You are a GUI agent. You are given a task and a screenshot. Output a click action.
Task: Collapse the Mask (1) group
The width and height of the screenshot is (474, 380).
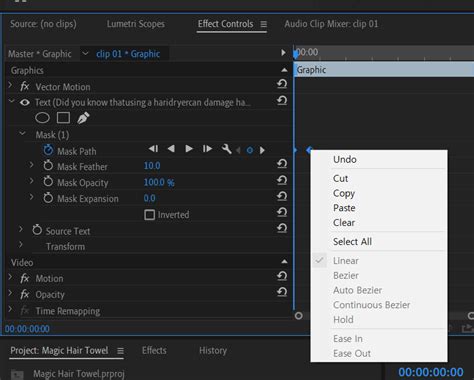pos(22,133)
